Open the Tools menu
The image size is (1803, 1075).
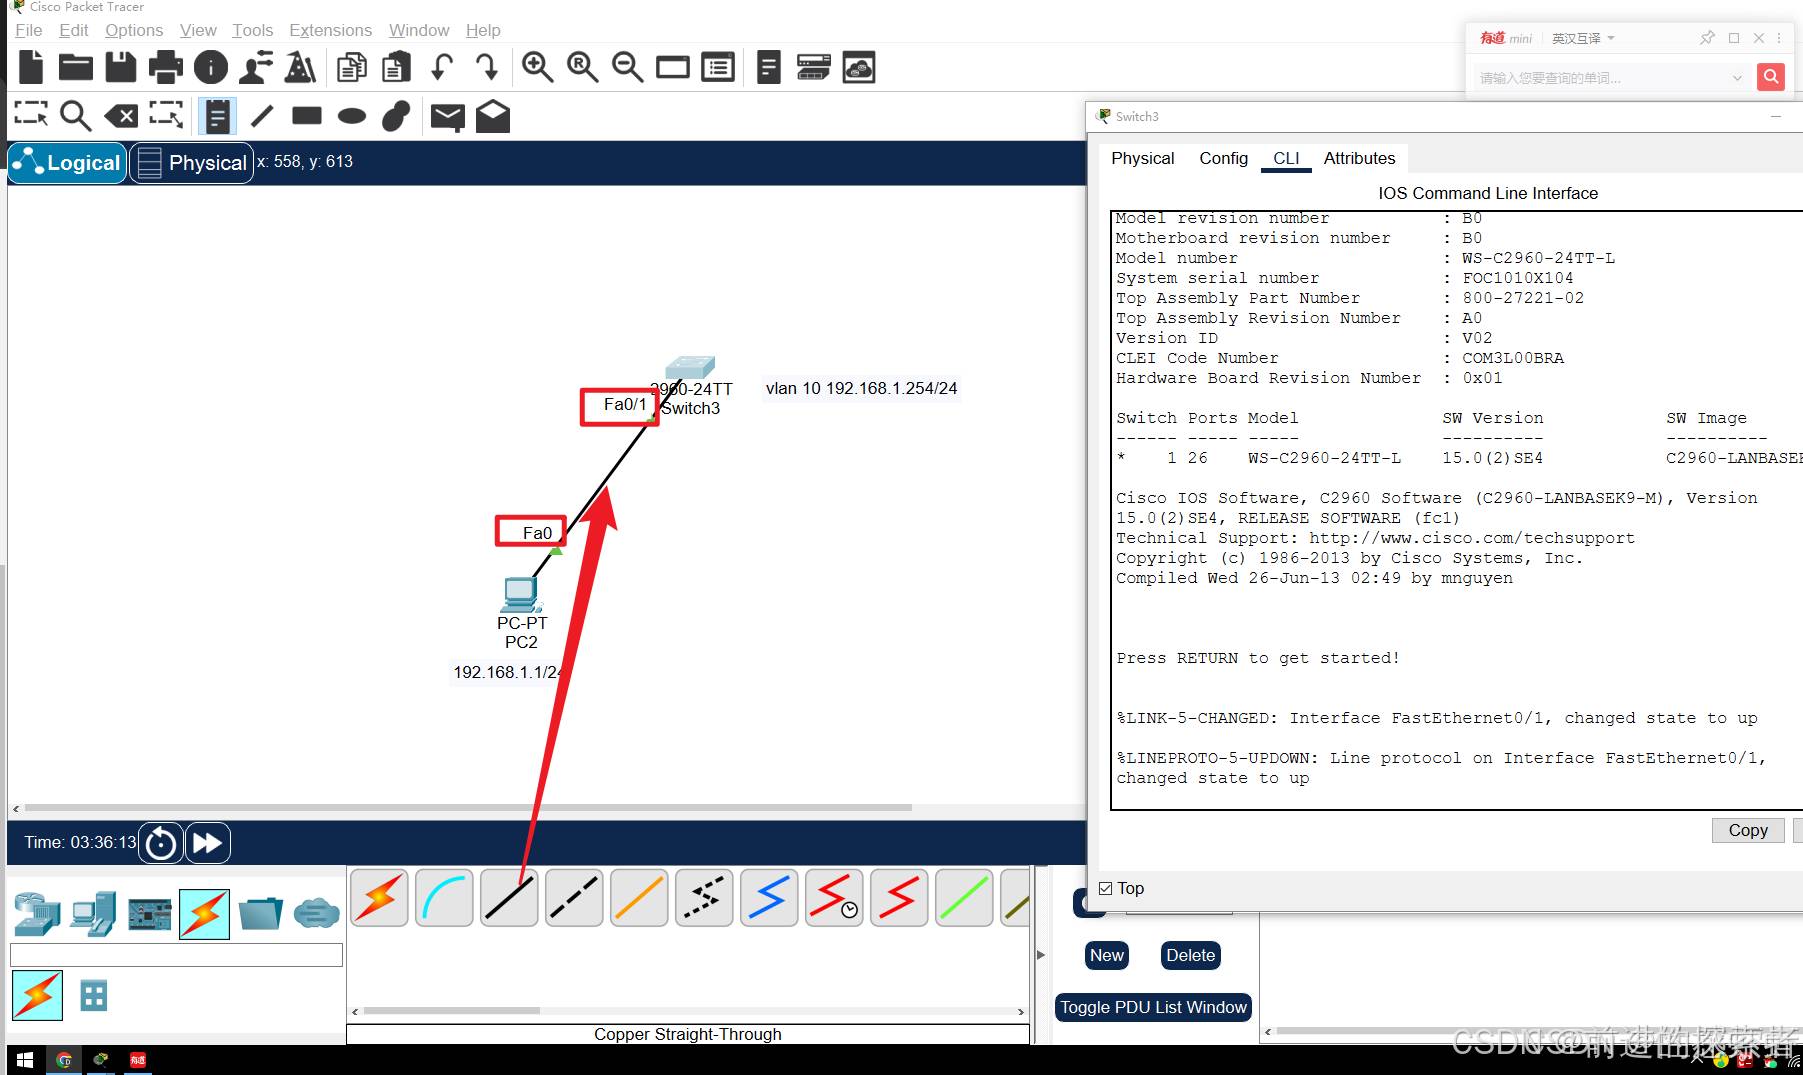click(252, 30)
